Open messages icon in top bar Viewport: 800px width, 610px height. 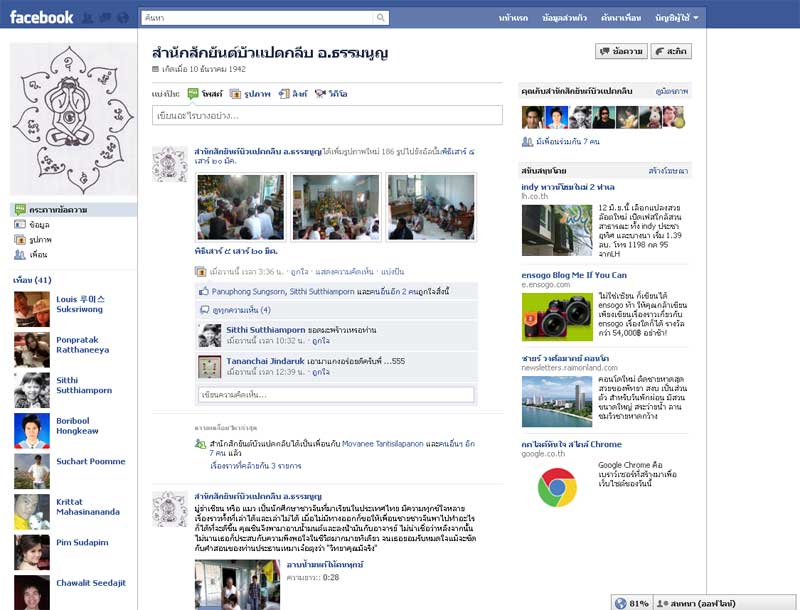pyautogui.click(x=105, y=18)
